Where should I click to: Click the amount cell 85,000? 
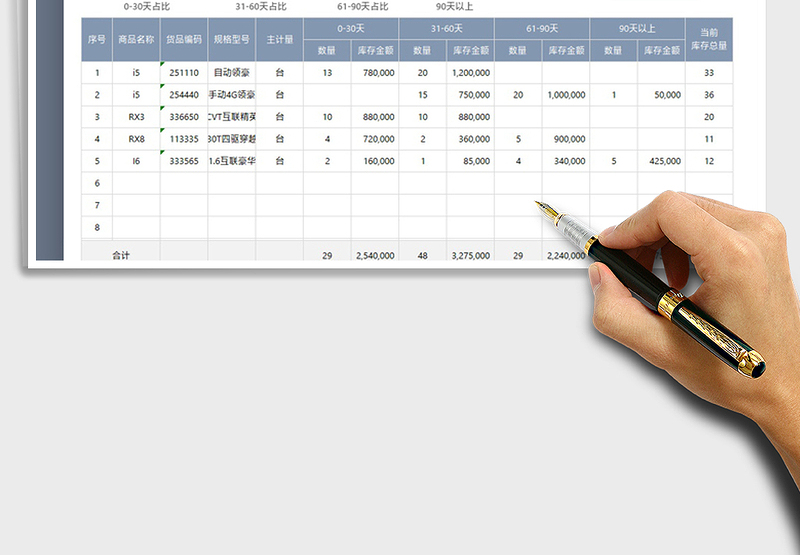[x=470, y=161]
